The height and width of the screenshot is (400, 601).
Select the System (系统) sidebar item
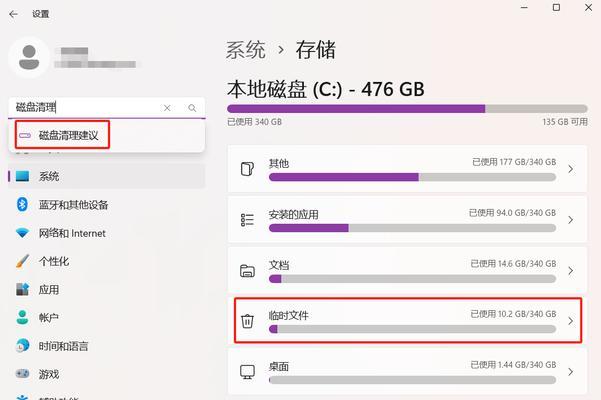click(107, 176)
